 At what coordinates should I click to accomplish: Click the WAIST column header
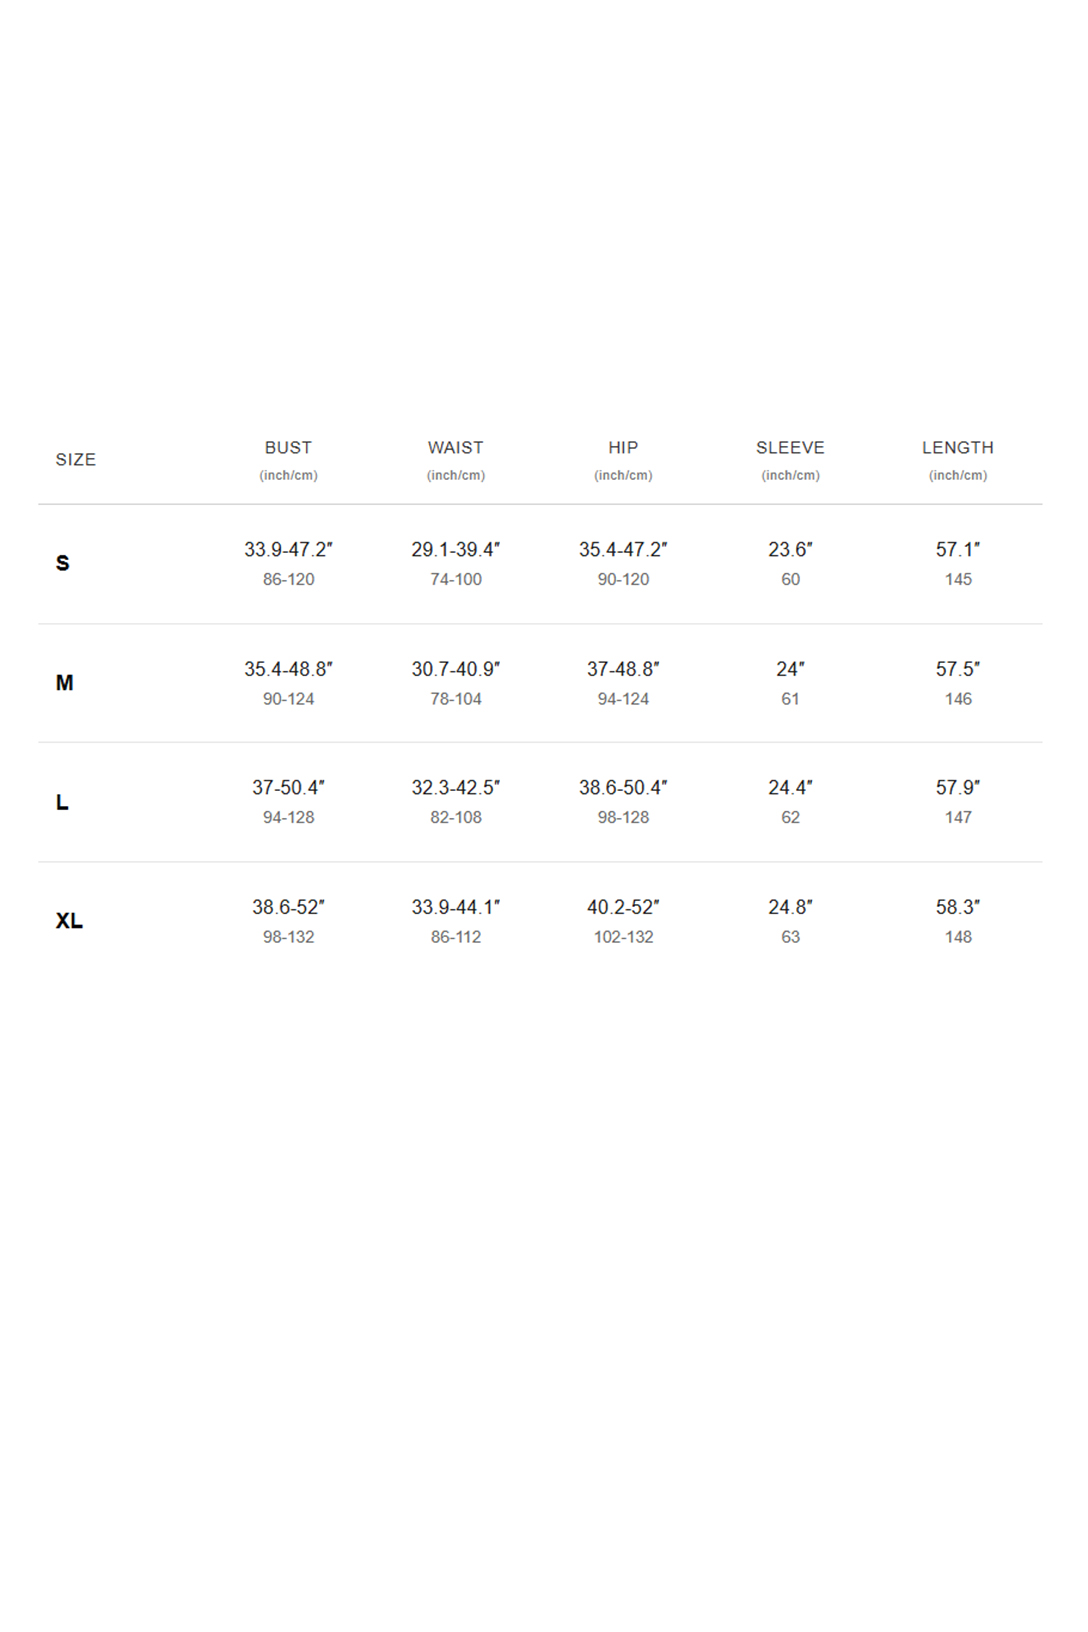pyautogui.click(x=456, y=448)
